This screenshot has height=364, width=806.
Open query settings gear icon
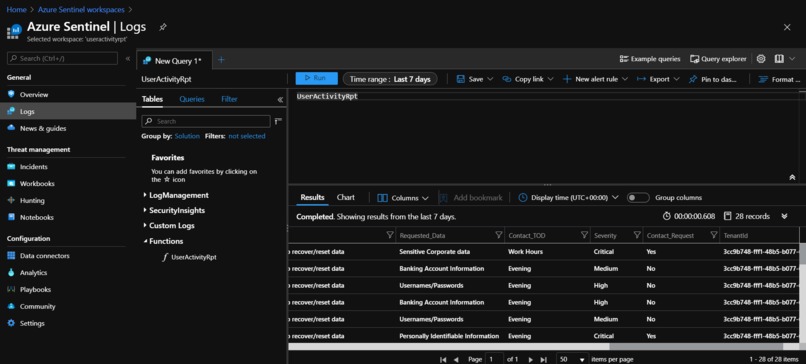tap(761, 59)
